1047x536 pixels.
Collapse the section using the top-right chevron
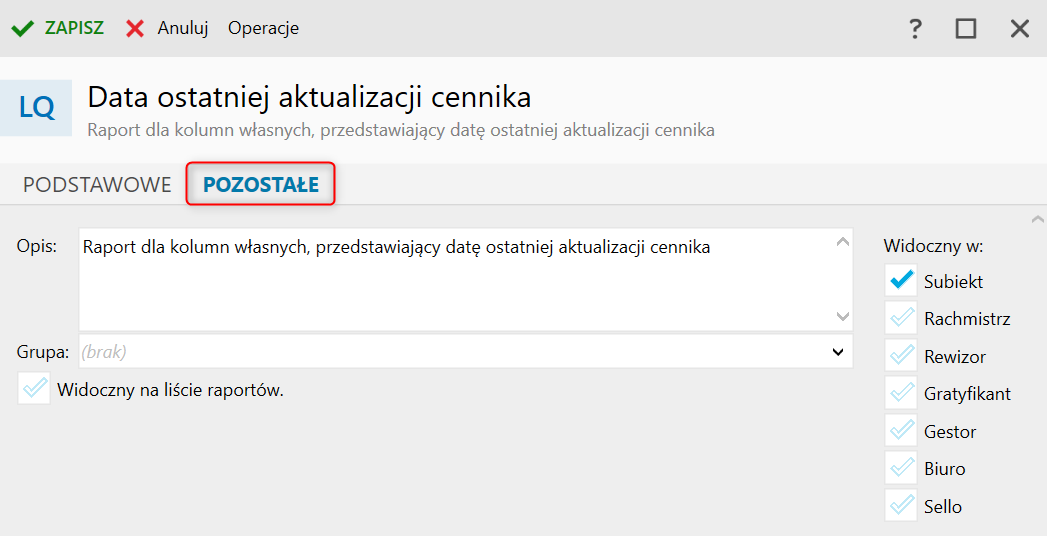point(1037,219)
